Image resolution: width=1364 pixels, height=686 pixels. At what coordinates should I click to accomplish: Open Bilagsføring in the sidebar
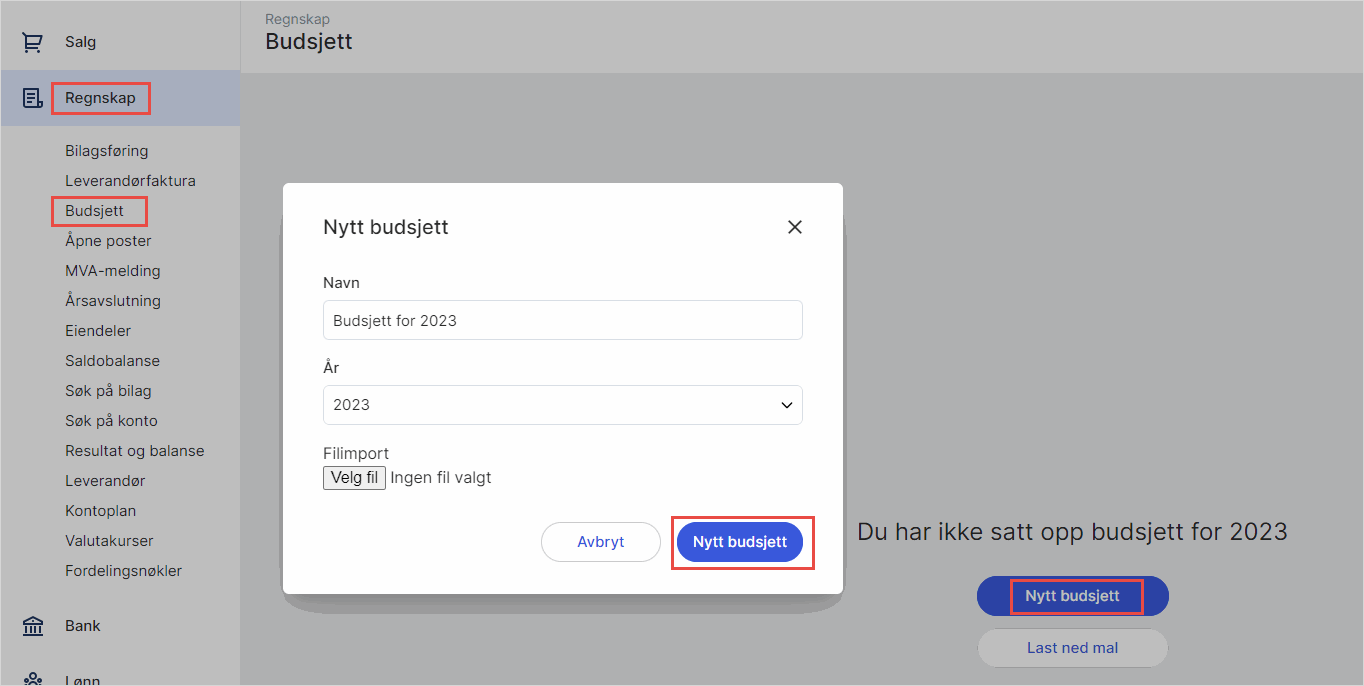tap(107, 151)
